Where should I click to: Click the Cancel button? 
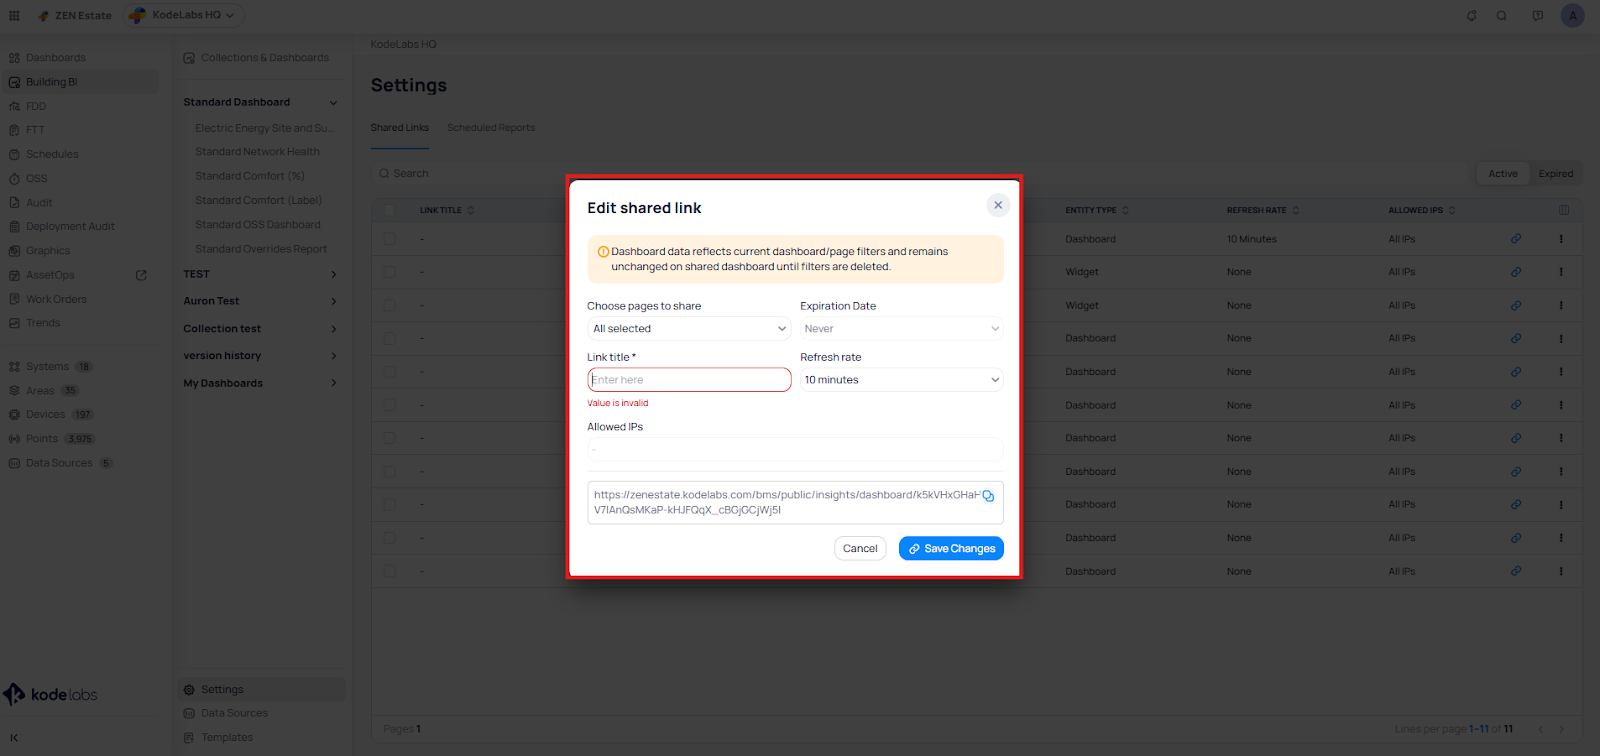860,549
